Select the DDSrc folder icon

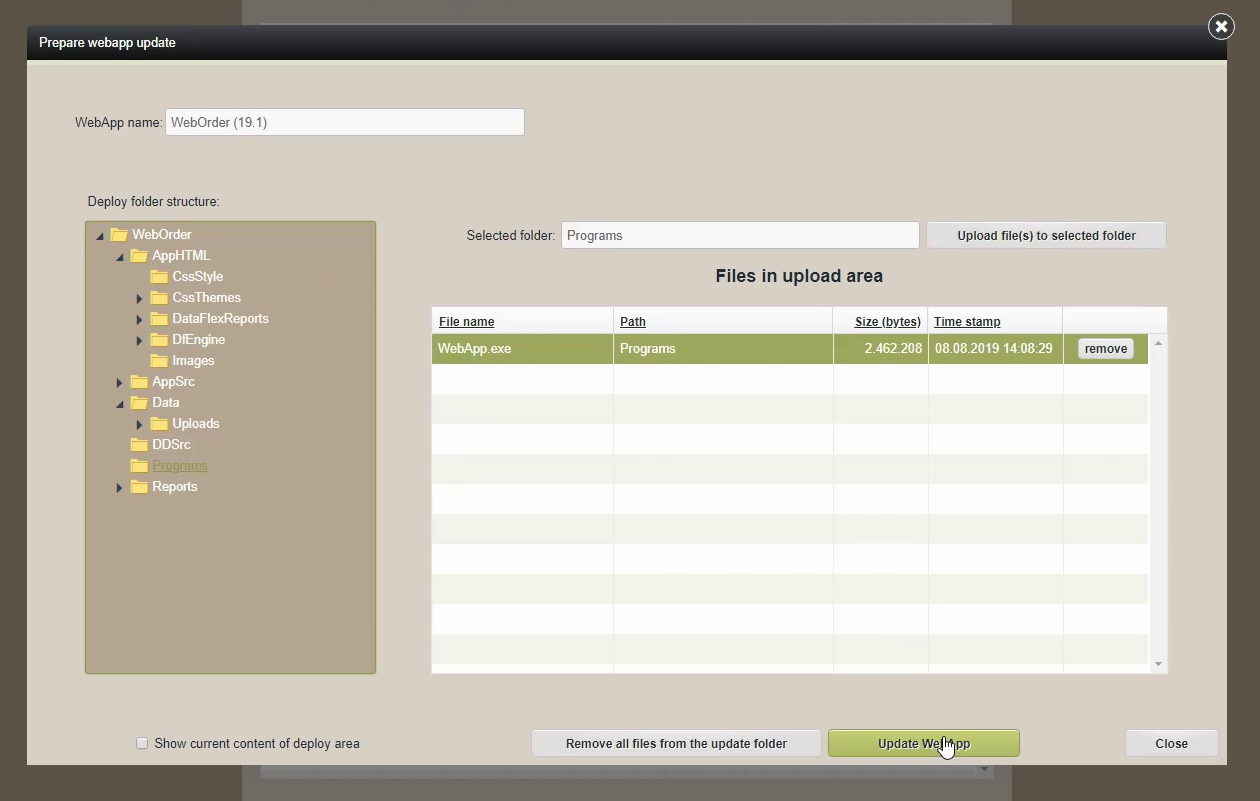139,445
